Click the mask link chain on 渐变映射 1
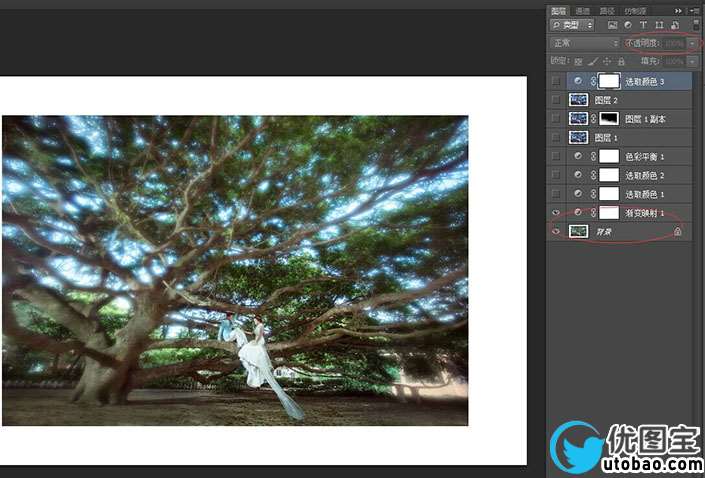 tap(593, 213)
